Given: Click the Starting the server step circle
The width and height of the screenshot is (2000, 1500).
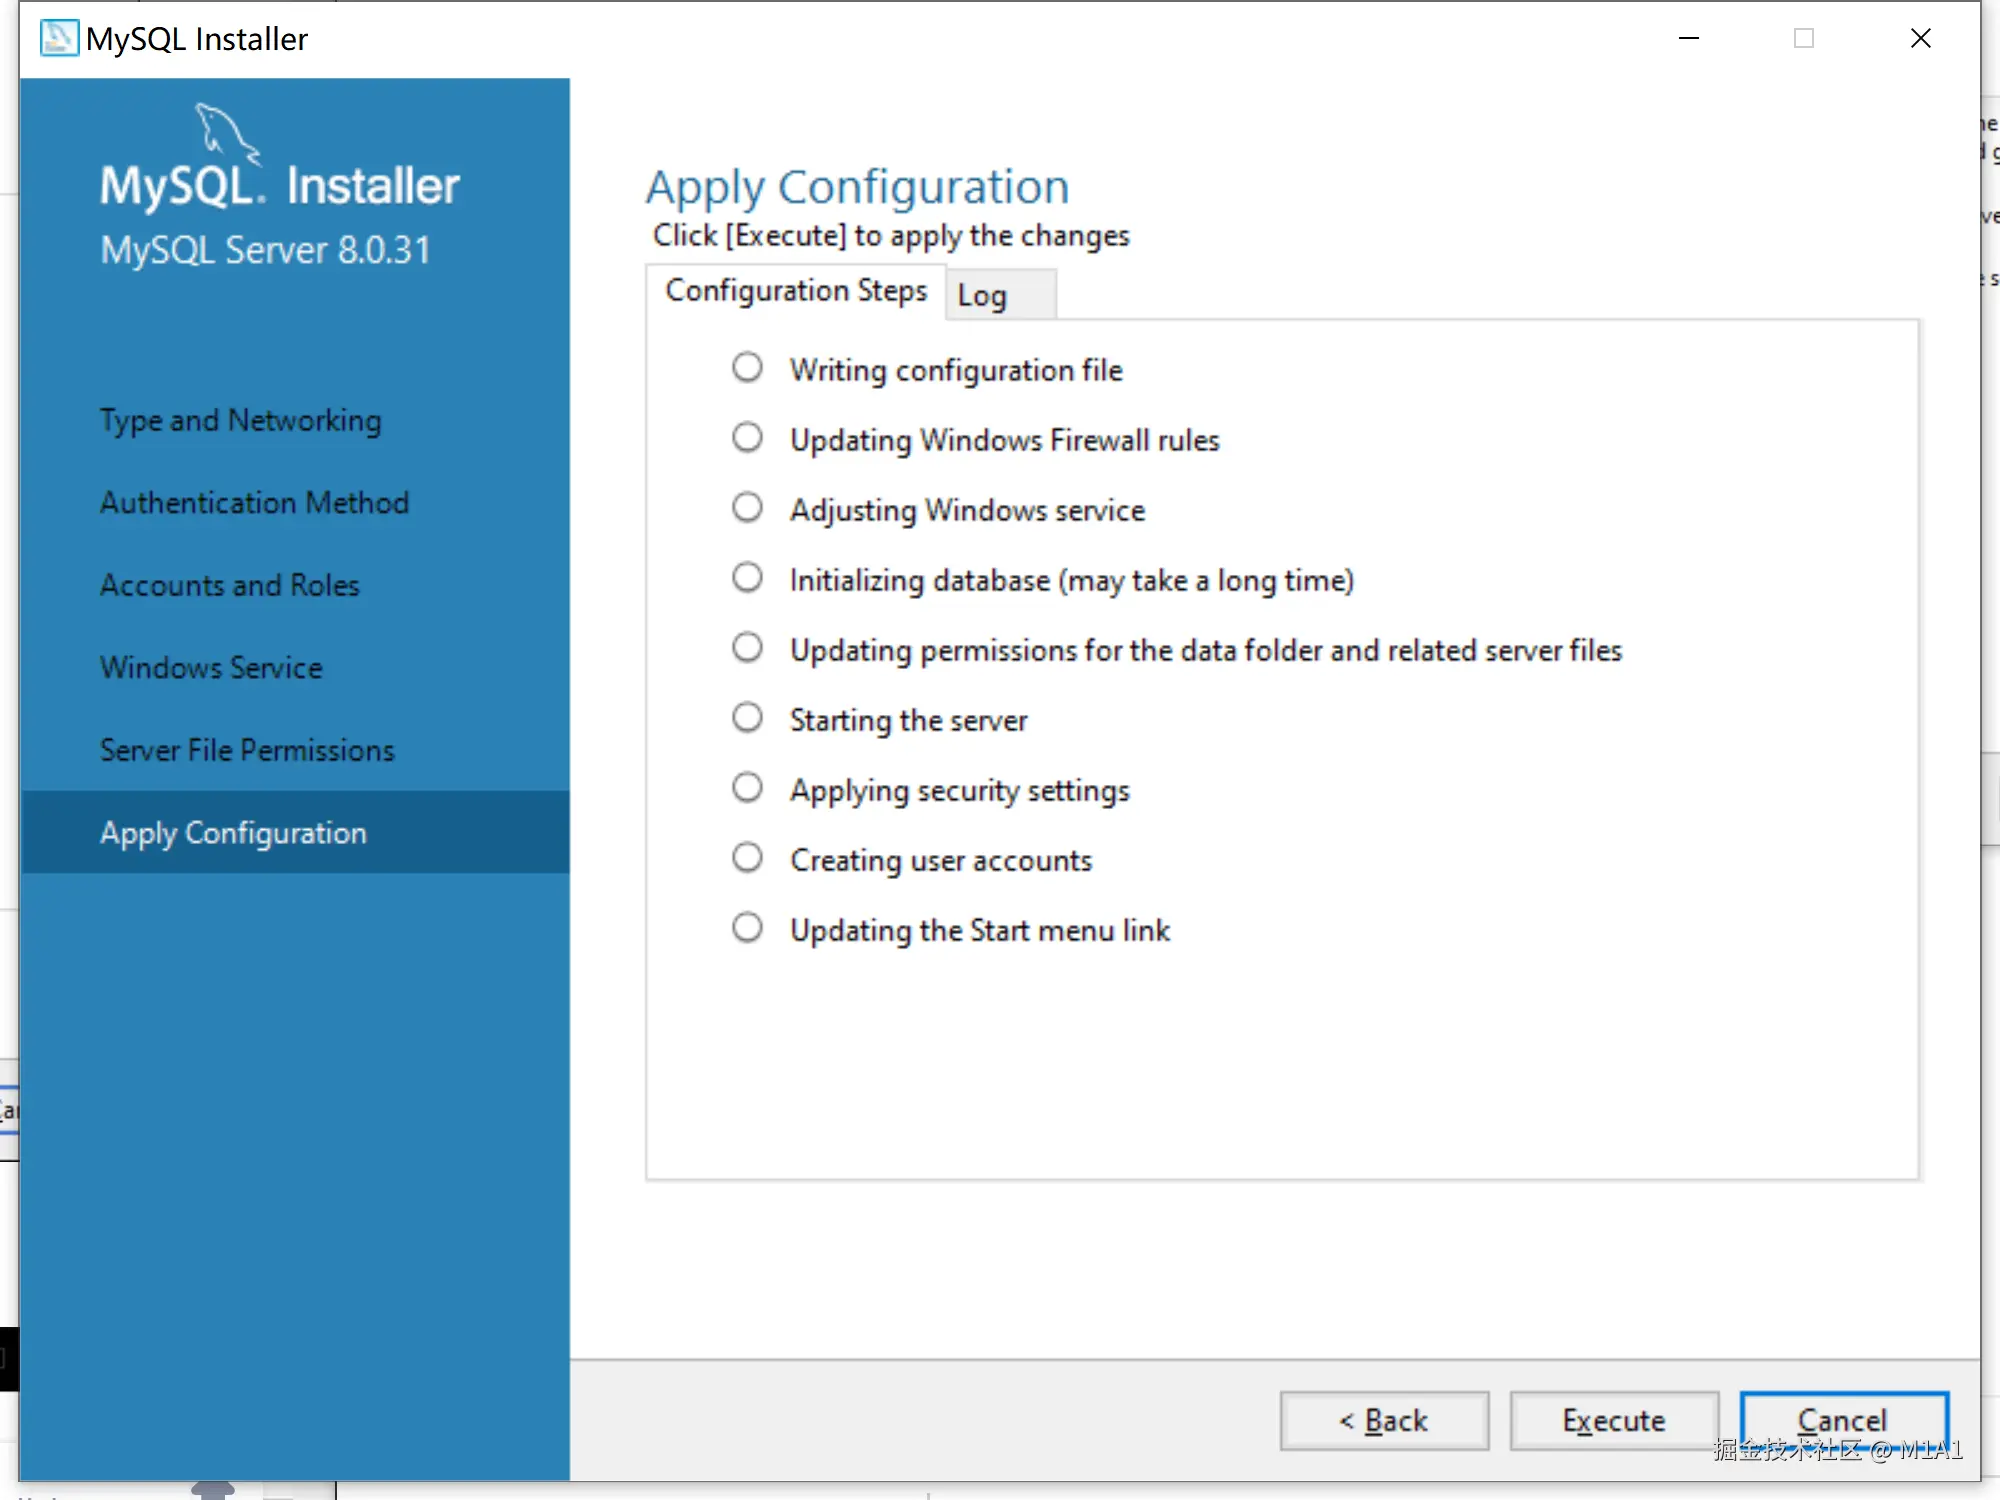Looking at the screenshot, I should click(x=747, y=718).
